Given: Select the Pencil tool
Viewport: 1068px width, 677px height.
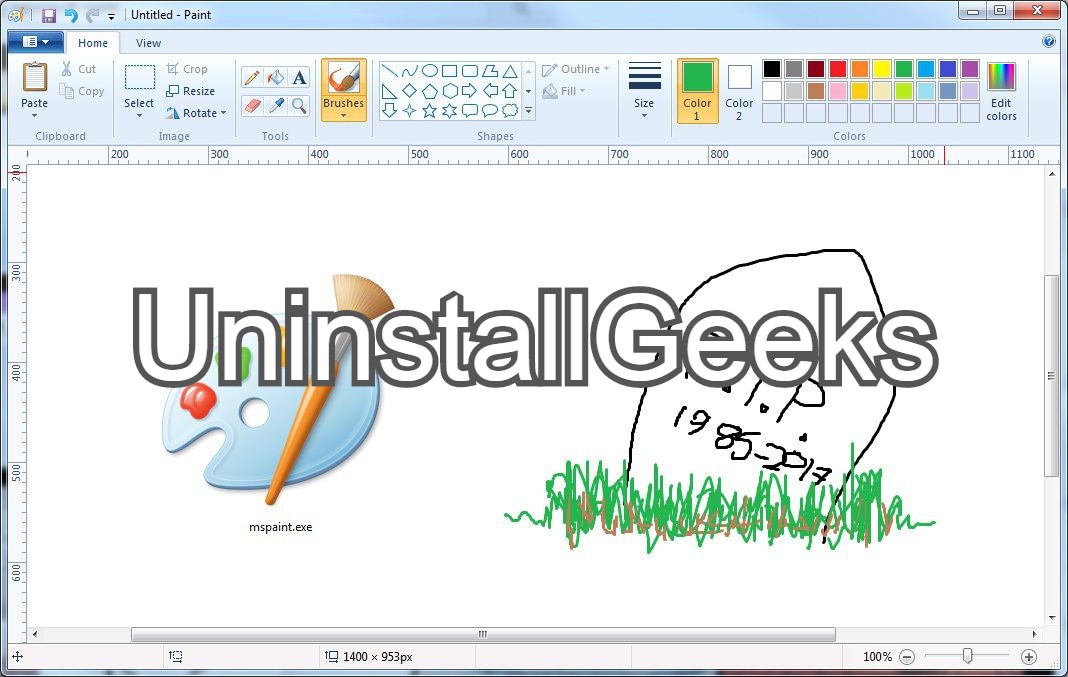Looking at the screenshot, I should 252,77.
